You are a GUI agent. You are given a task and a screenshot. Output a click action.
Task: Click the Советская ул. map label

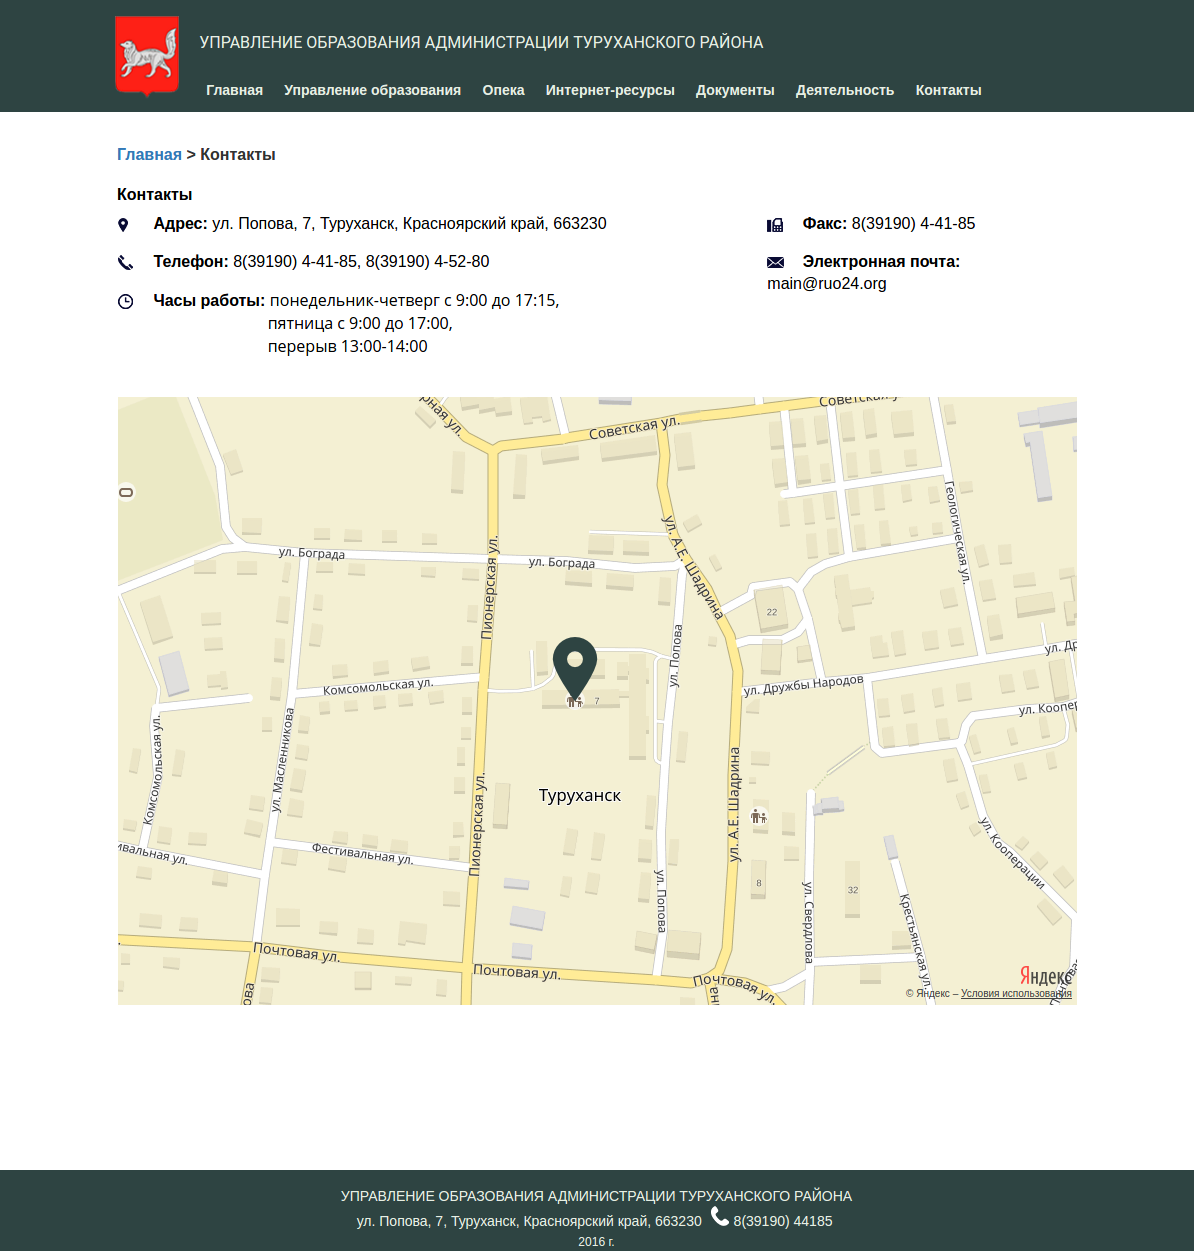tap(634, 428)
